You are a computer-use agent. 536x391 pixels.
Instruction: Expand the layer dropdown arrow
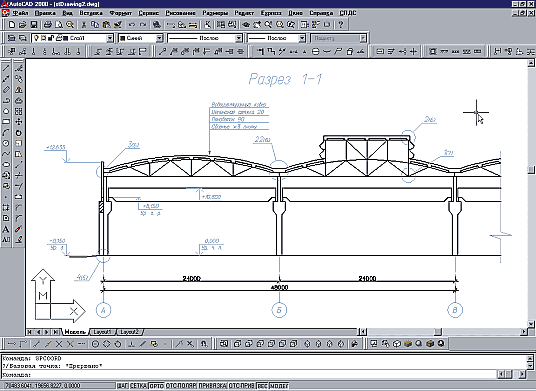coord(110,38)
